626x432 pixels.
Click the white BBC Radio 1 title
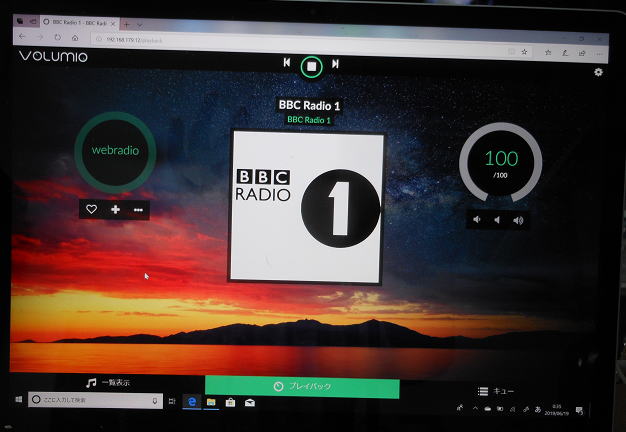point(309,106)
